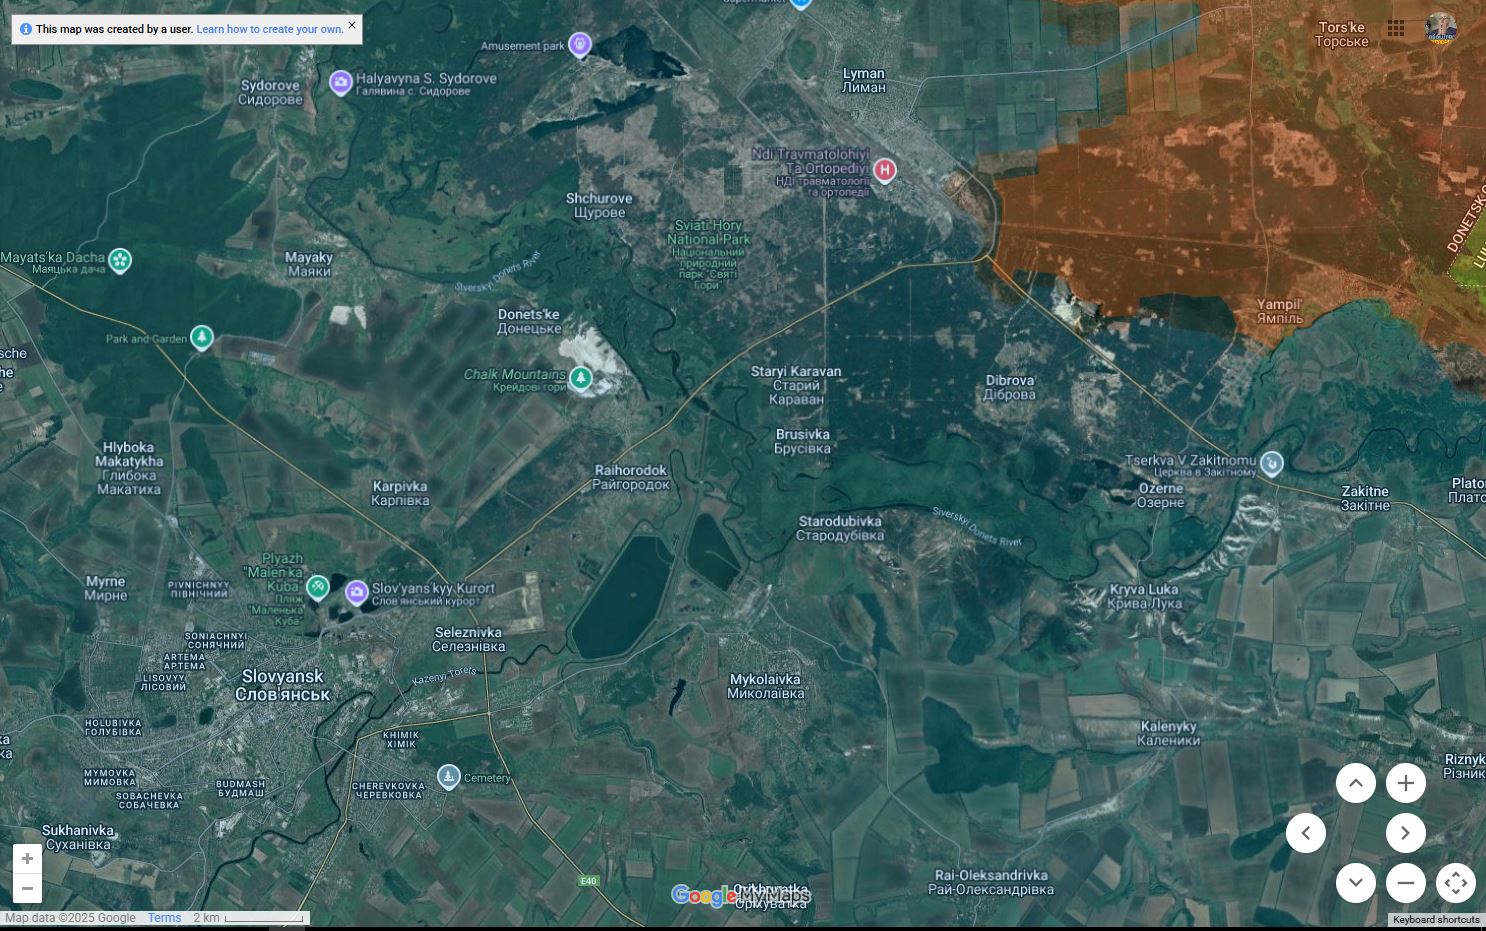The height and width of the screenshot is (931, 1486).
Task: Click the Hlyboka Makatykha label
Action: coord(129,468)
